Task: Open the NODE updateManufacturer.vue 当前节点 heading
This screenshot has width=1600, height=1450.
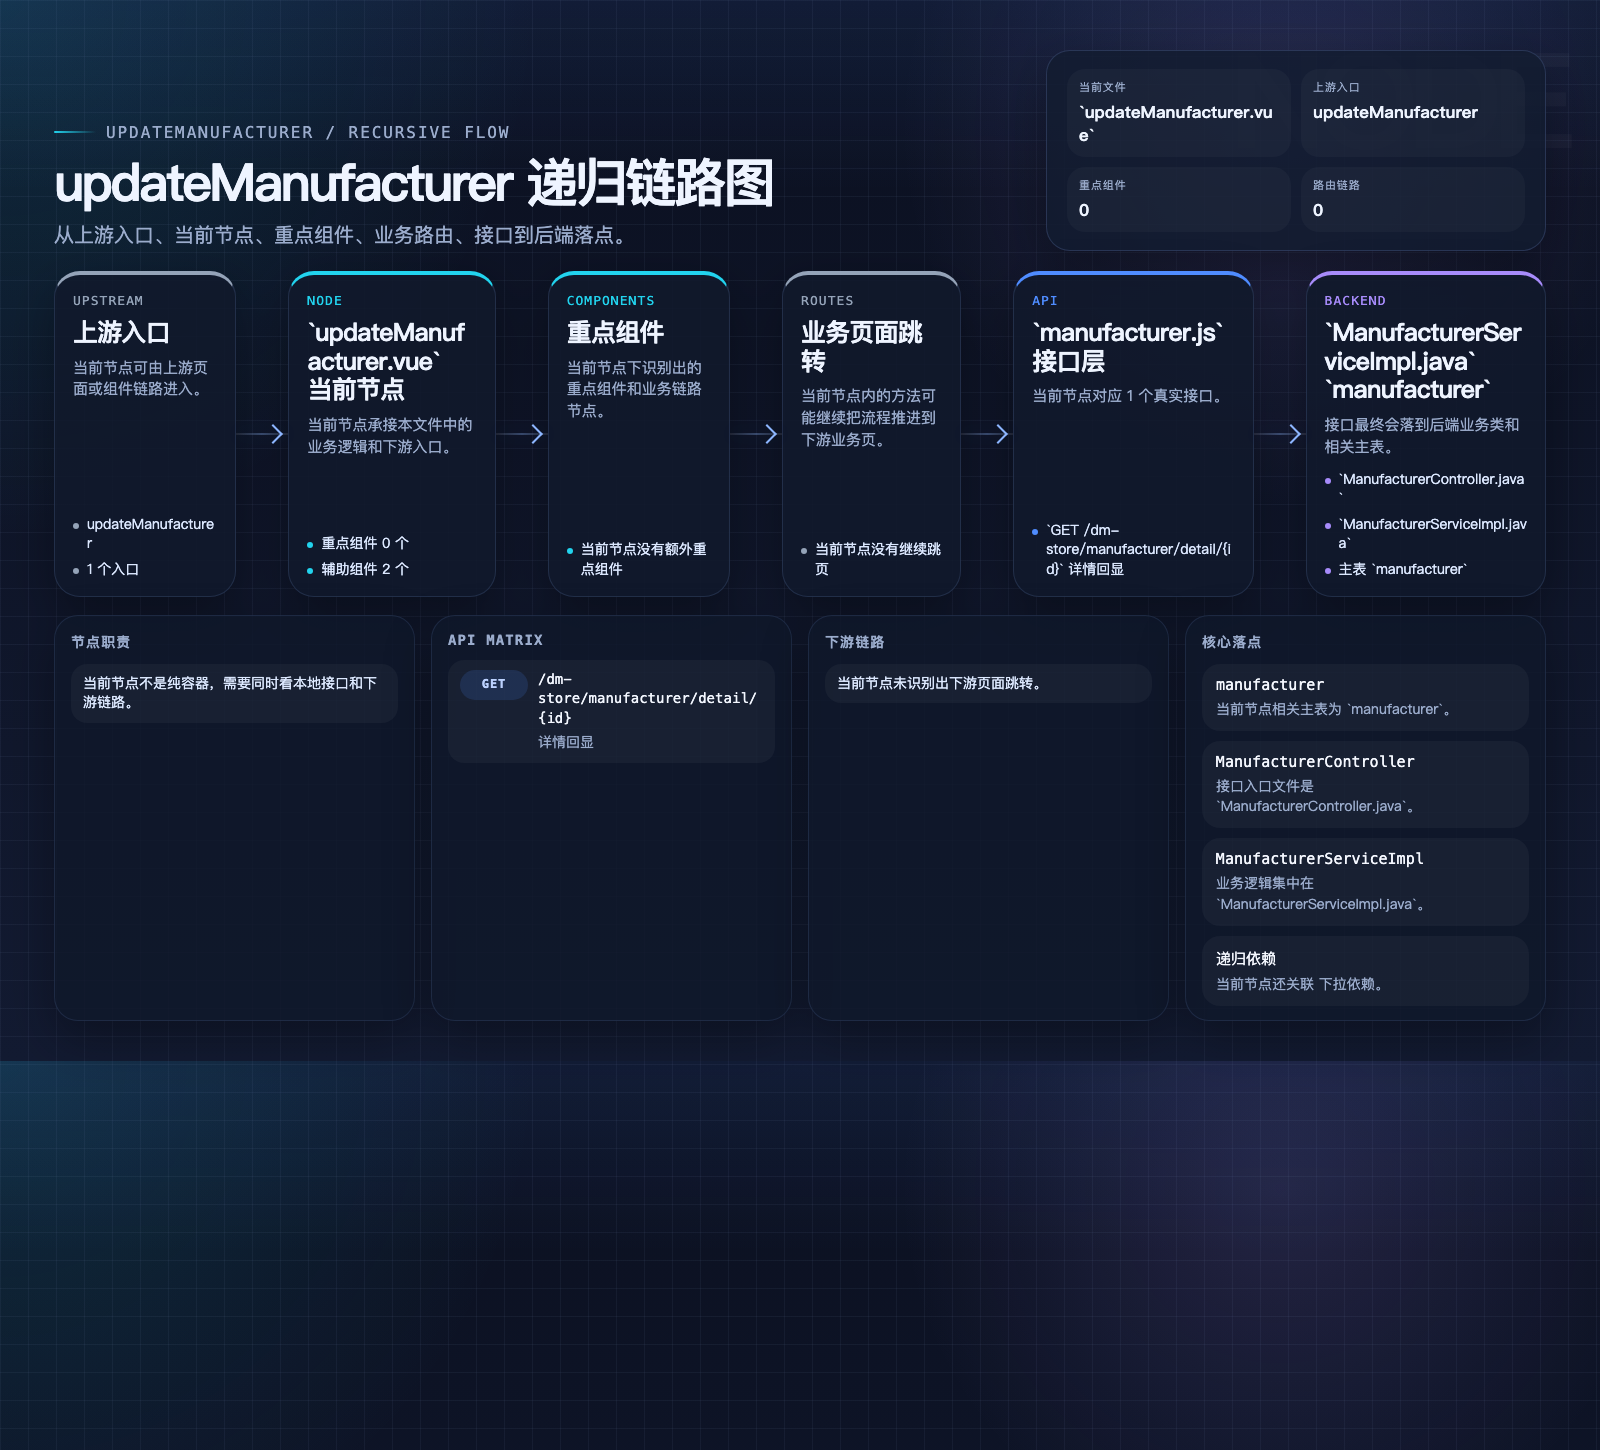Action: click(386, 361)
